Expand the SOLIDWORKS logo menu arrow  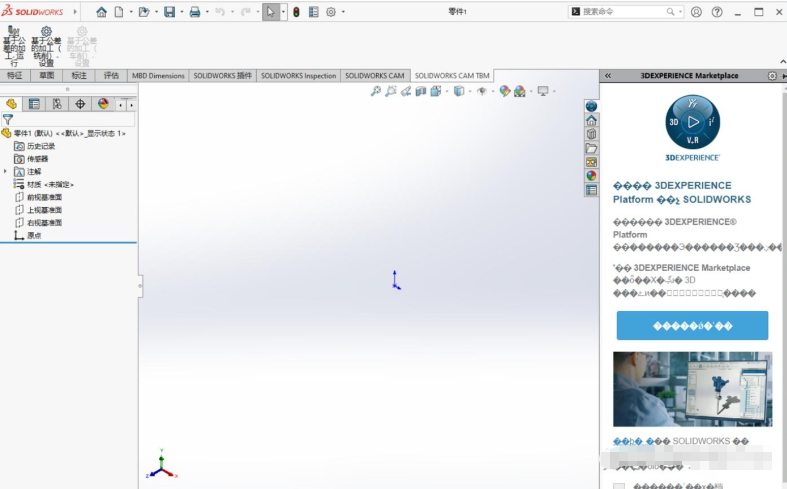pos(75,12)
